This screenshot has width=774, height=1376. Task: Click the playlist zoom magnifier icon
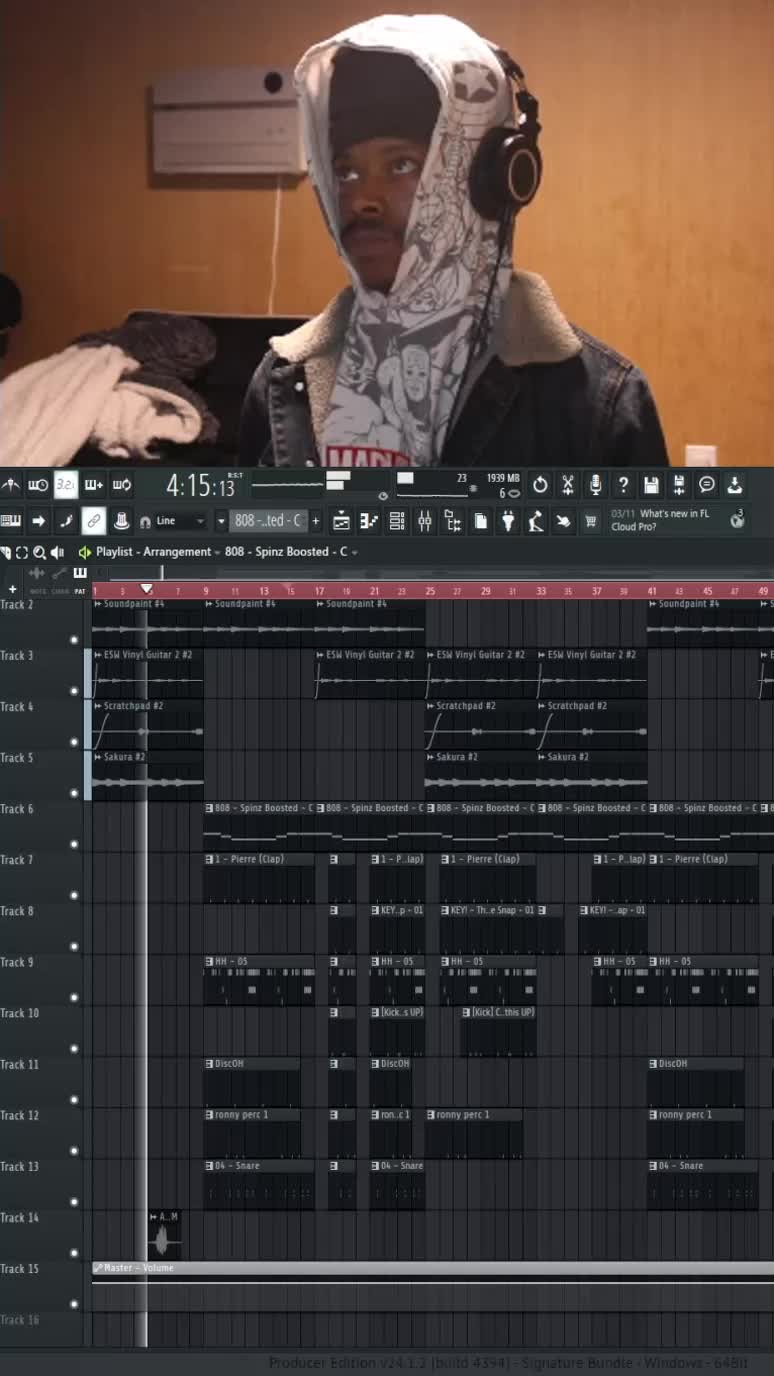(39, 552)
